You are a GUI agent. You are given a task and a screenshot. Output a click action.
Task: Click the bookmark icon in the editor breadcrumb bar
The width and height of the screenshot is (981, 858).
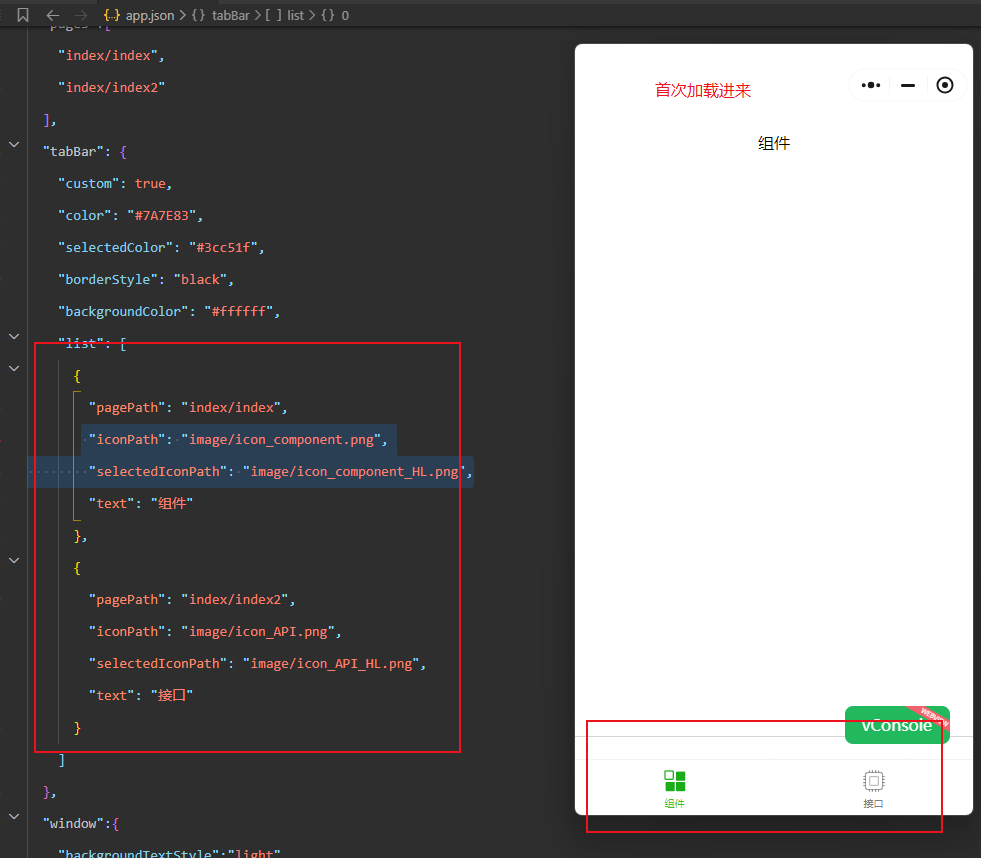pos(23,15)
